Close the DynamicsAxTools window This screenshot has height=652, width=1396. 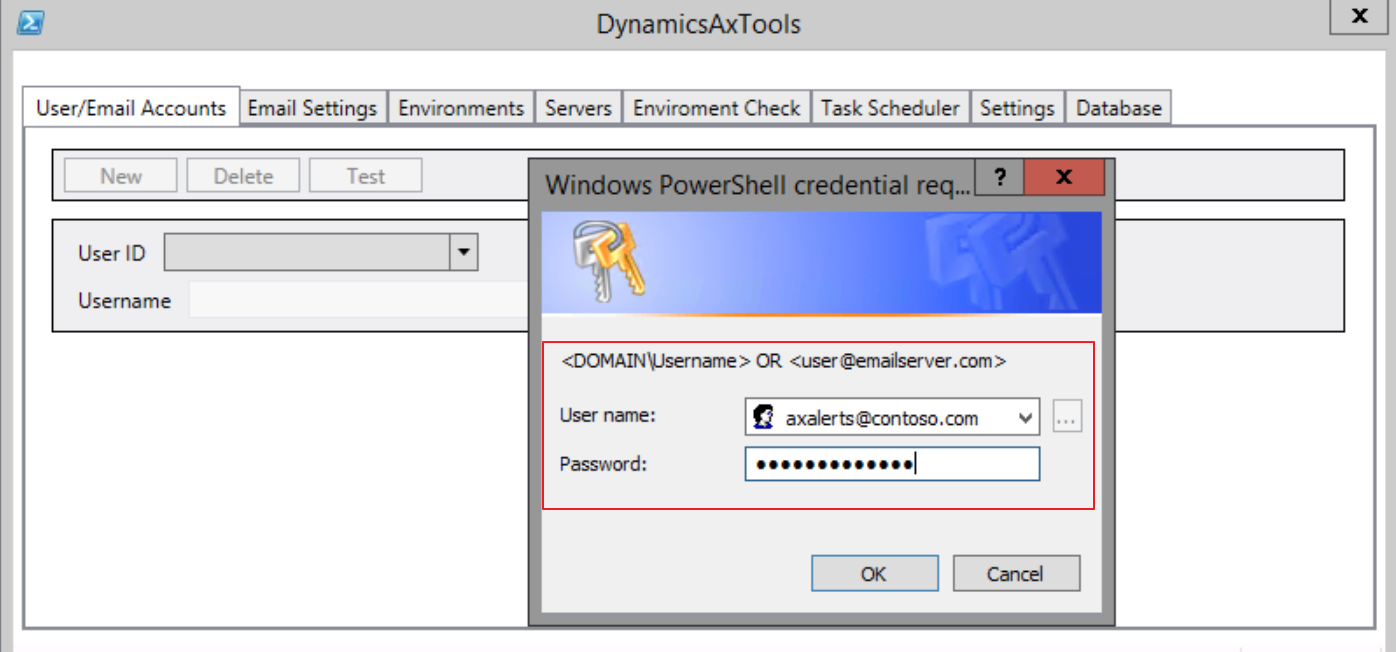pyautogui.click(x=1359, y=16)
